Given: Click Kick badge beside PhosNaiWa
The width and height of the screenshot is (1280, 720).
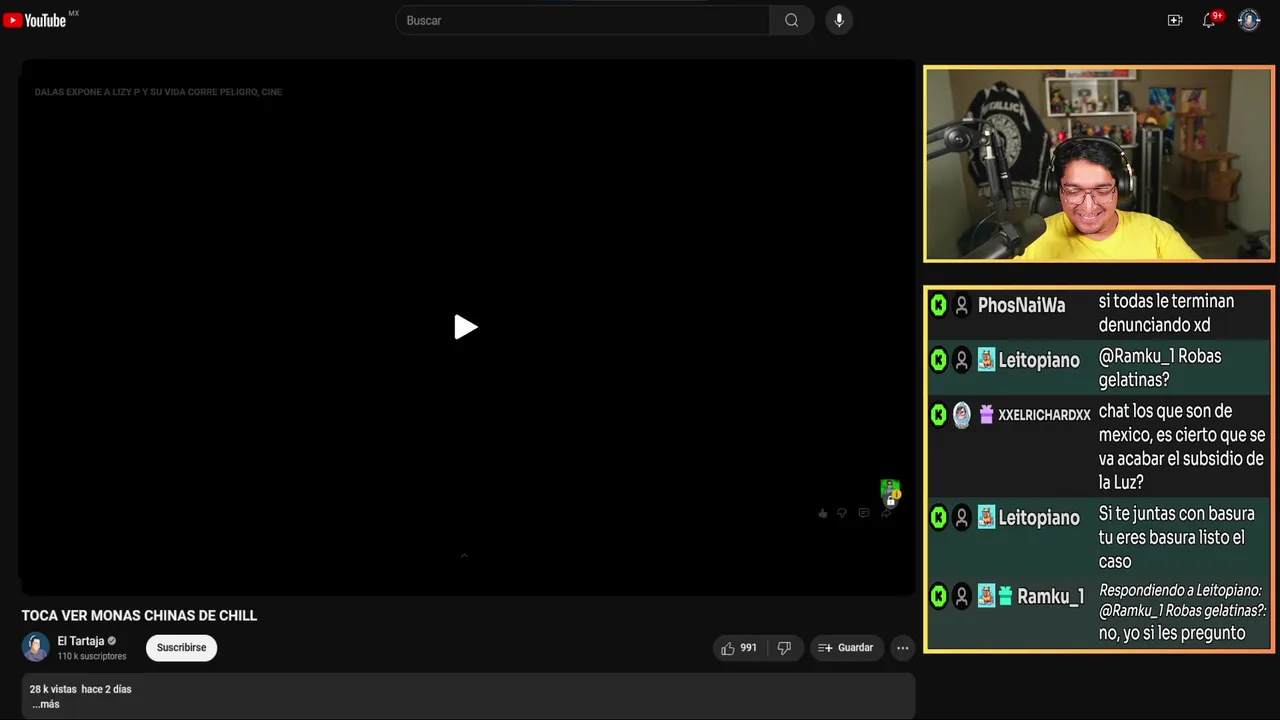Looking at the screenshot, I should [938, 305].
